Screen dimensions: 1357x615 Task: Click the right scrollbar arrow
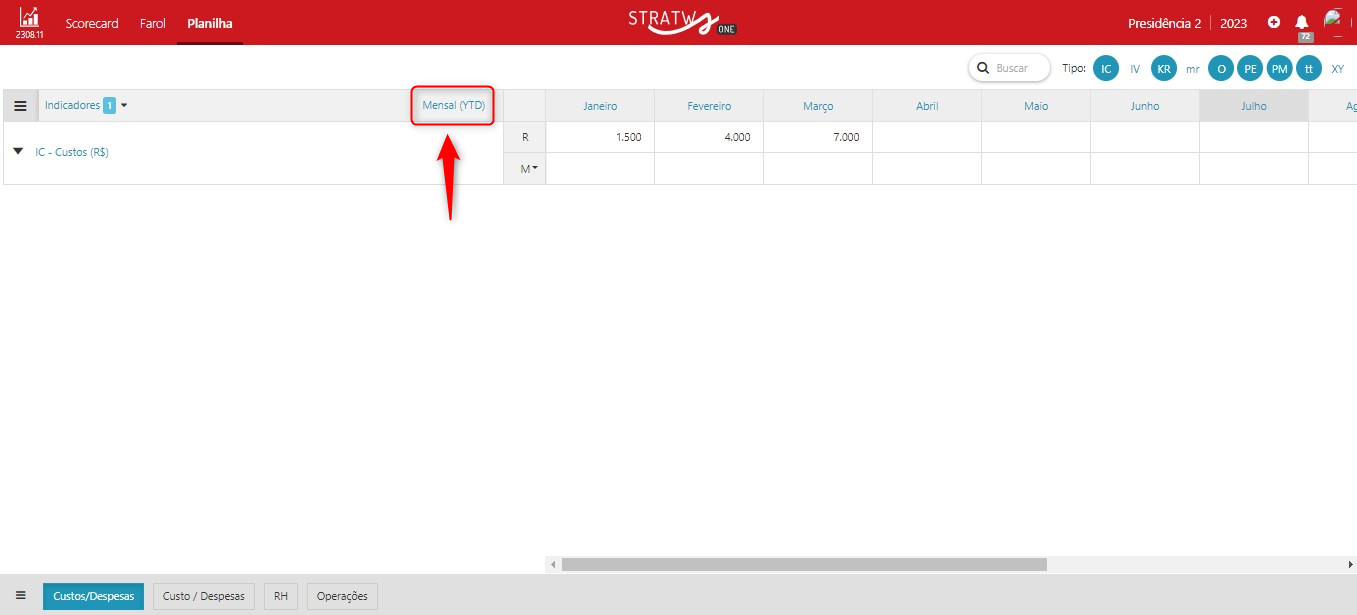(x=1351, y=565)
